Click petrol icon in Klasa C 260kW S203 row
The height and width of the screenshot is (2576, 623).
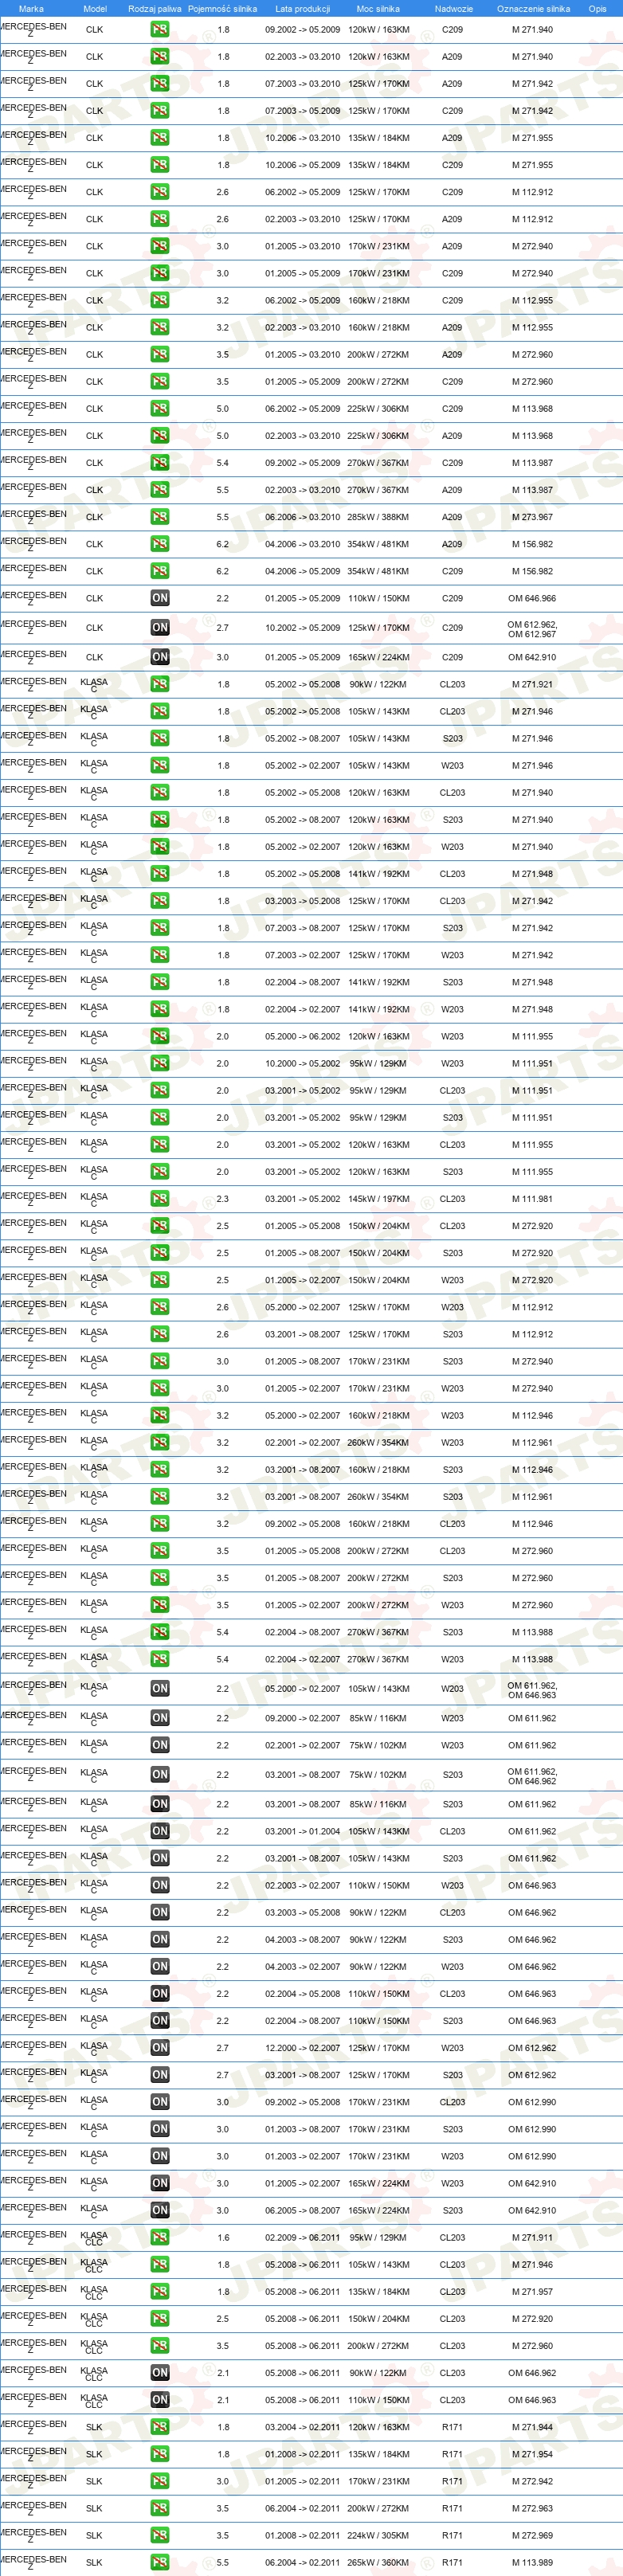(160, 1497)
